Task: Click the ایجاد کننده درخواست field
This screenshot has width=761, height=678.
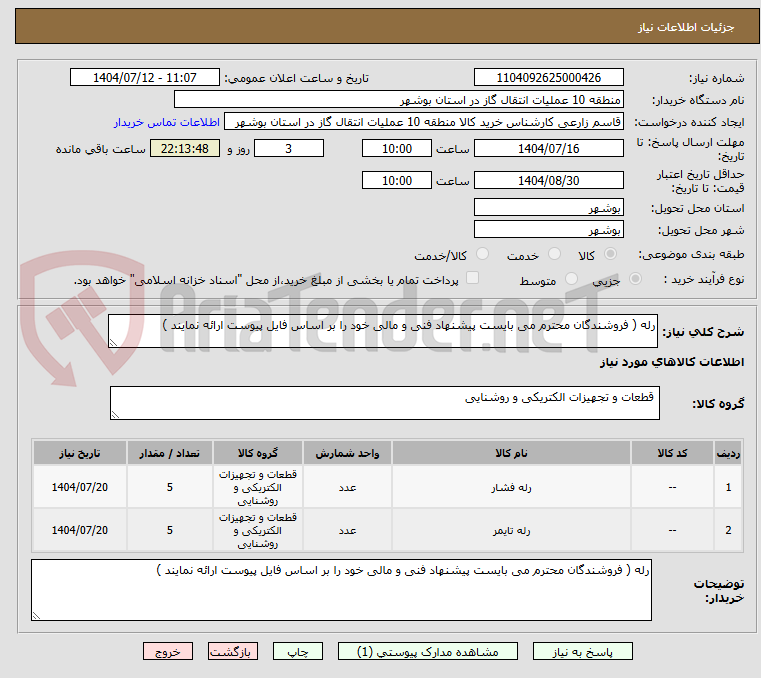Action: coord(424,122)
